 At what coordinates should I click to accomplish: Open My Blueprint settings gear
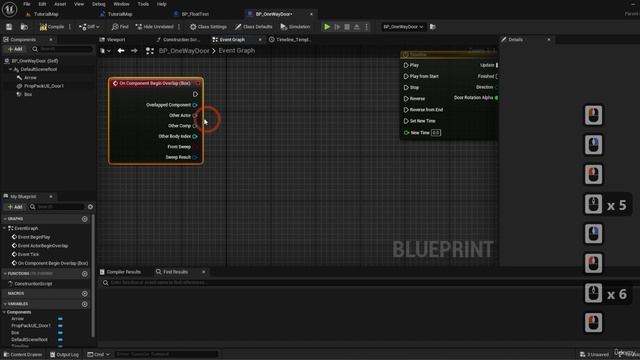tap(90, 207)
